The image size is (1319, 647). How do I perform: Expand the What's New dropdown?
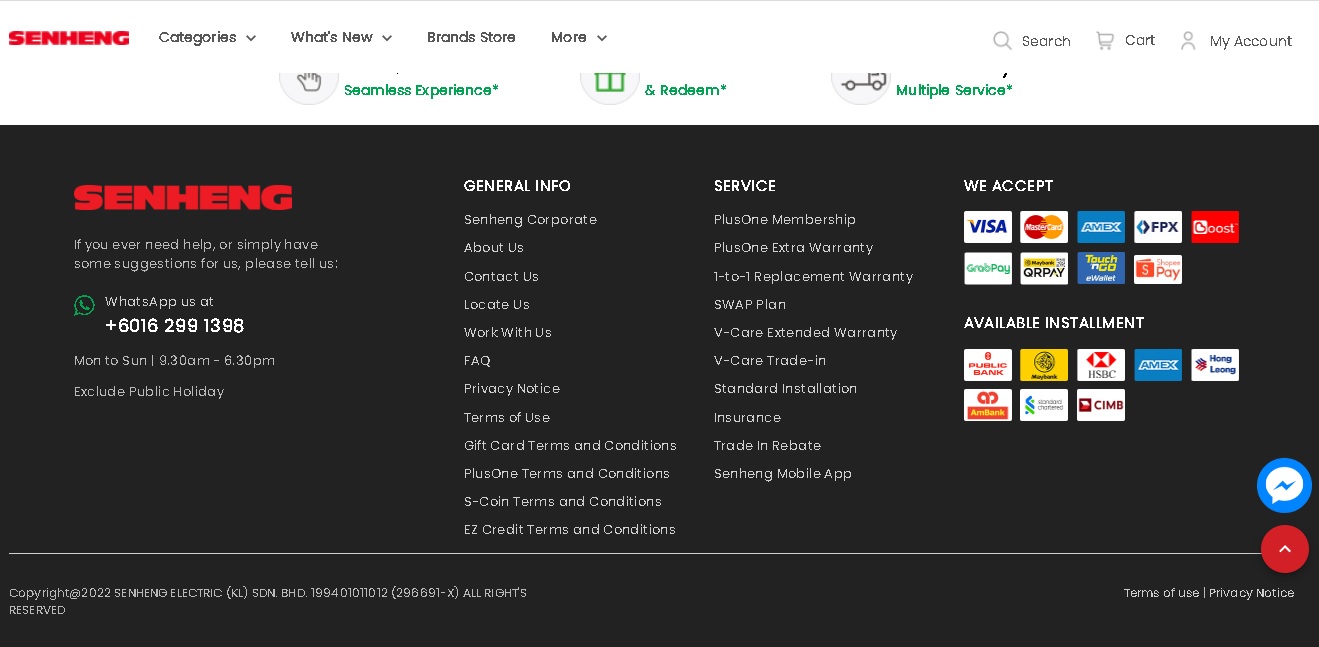(x=341, y=38)
